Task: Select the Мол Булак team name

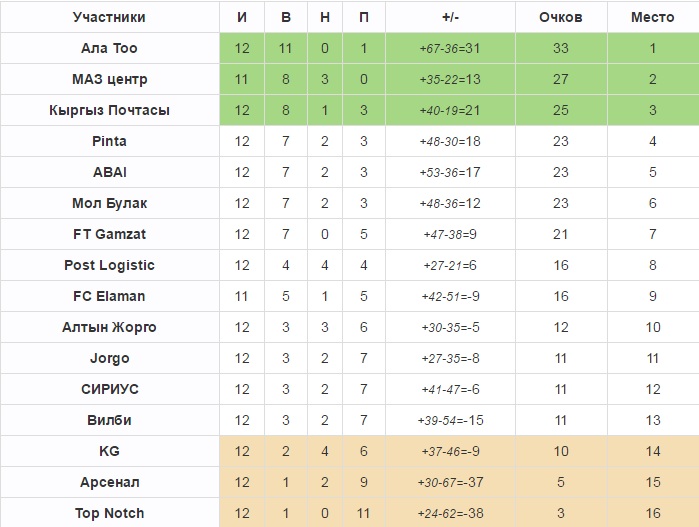Action: click(109, 203)
